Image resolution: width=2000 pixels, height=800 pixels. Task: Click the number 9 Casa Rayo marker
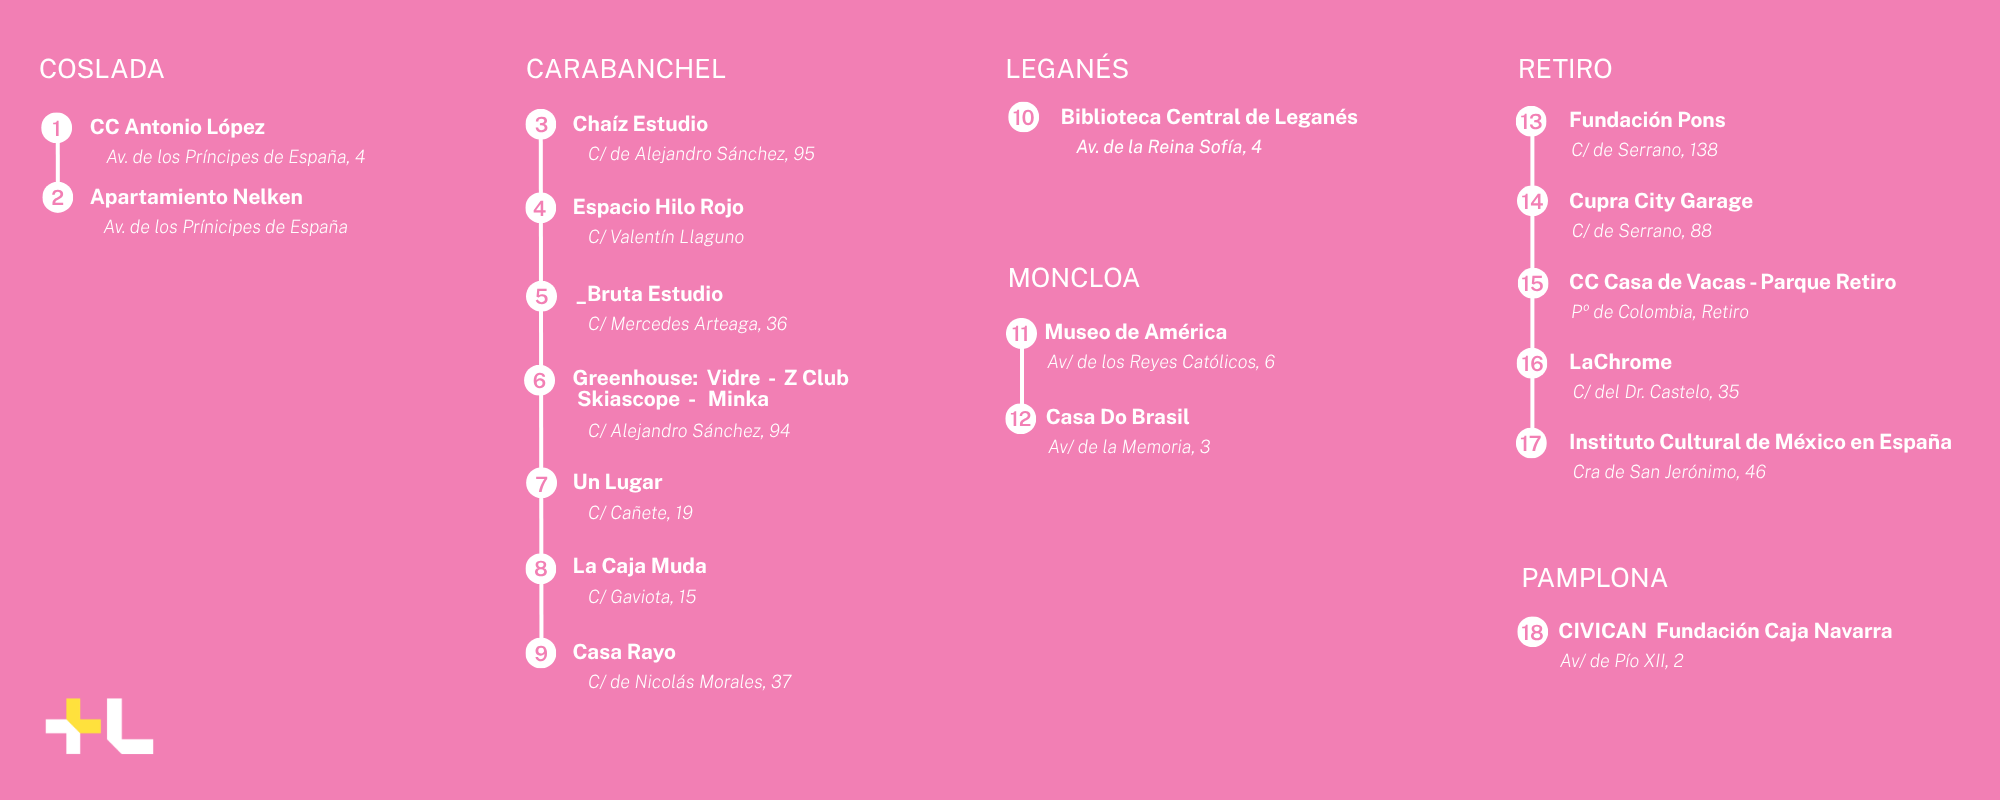tap(541, 653)
